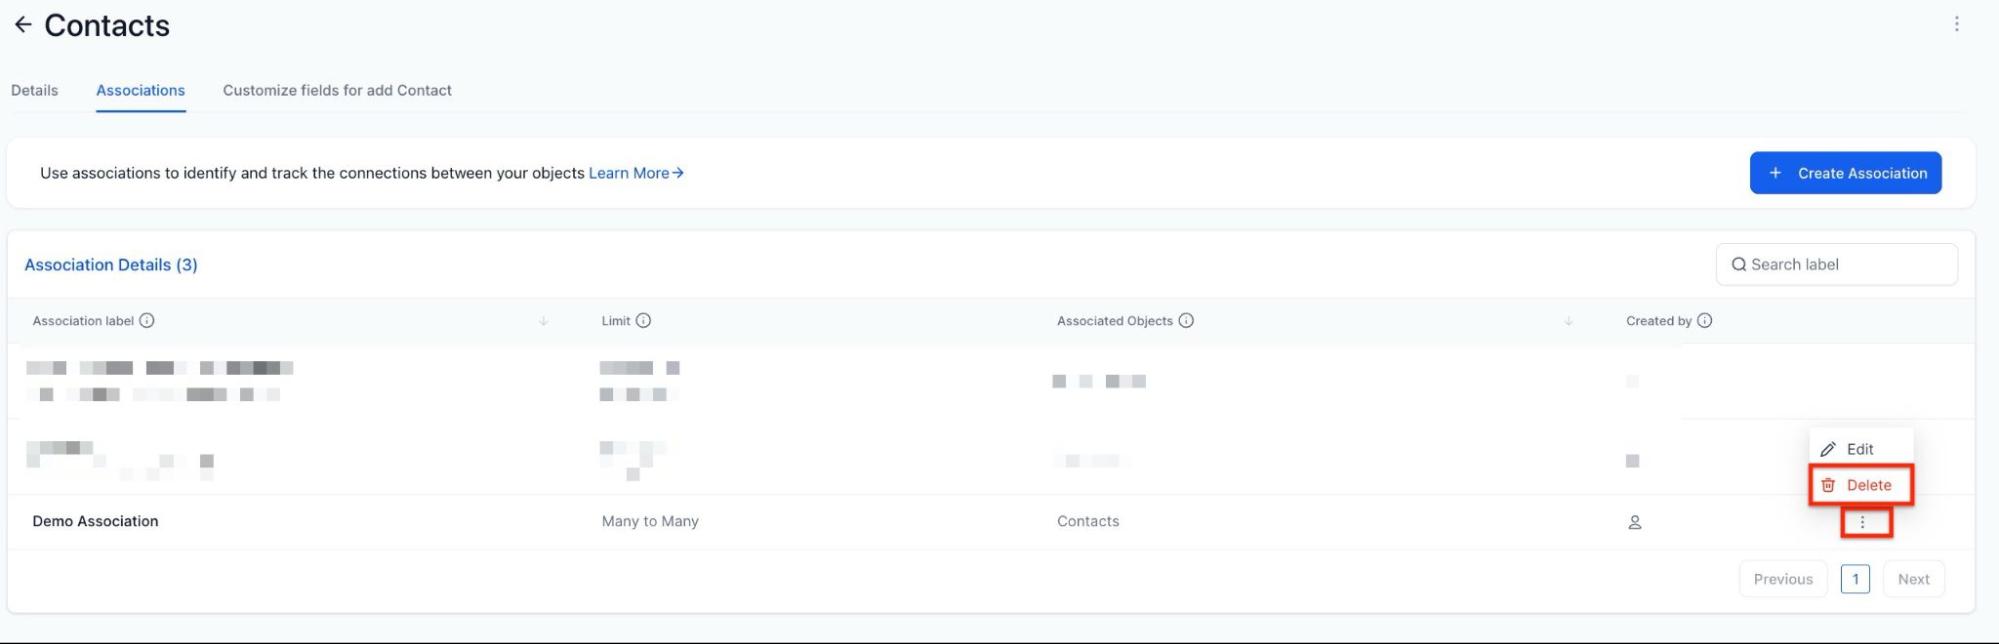The image size is (1999, 644).
Task: Select the Associations tab
Action: [x=140, y=90]
